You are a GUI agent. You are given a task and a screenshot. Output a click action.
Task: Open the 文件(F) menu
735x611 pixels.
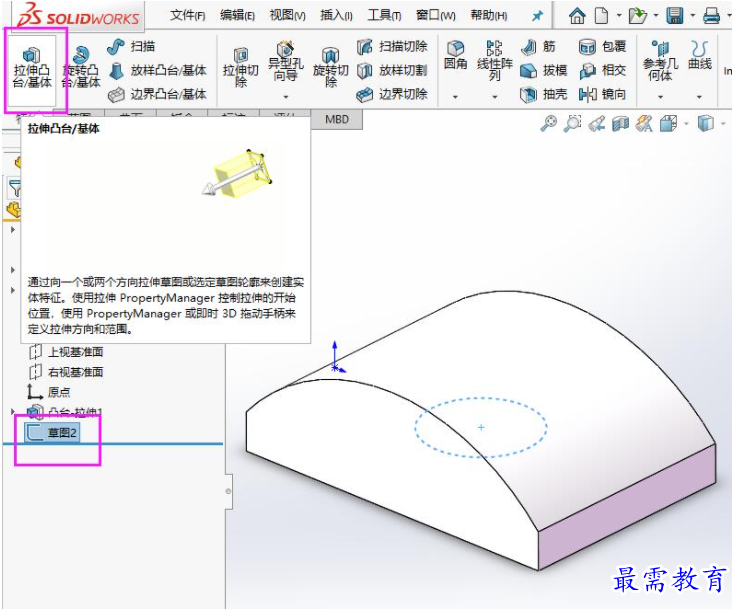tap(188, 15)
